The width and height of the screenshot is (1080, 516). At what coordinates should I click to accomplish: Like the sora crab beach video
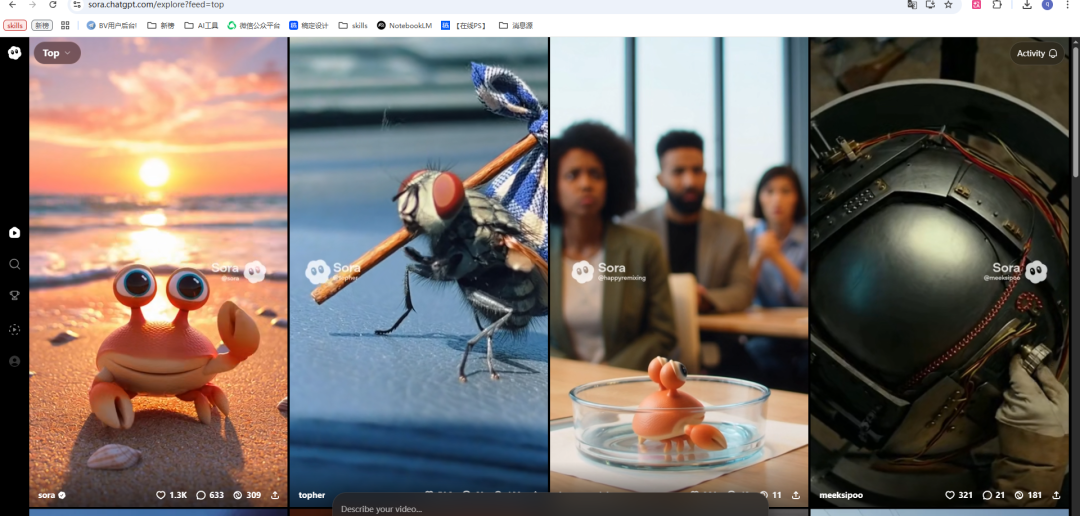pyautogui.click(x=171, y=495)
